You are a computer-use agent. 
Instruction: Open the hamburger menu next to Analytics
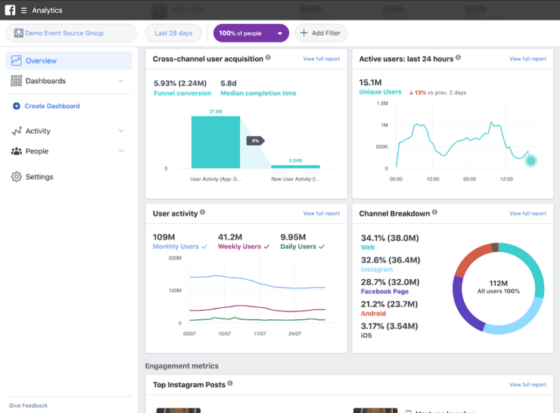click(24, 10)
